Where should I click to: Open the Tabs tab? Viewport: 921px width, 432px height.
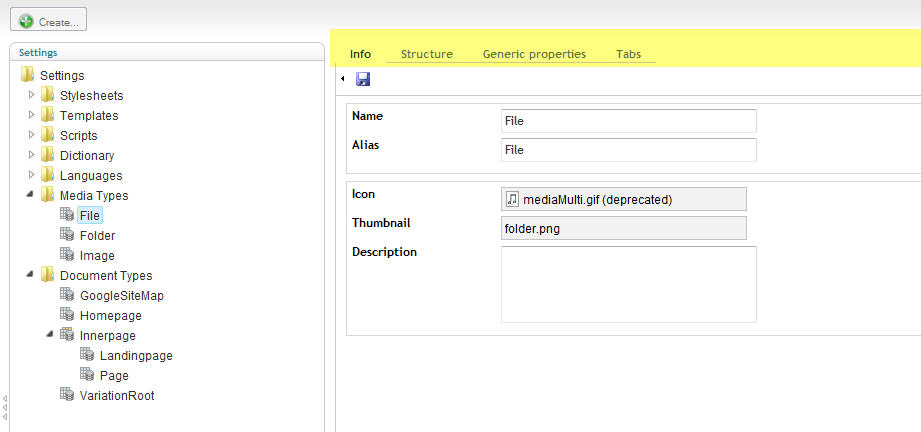click(x=628, y=54)
